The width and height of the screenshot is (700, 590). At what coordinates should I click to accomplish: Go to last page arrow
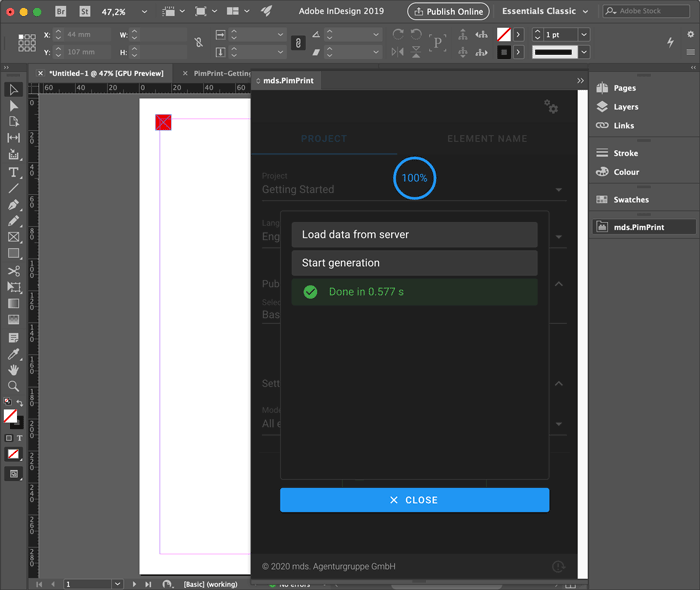148,584
